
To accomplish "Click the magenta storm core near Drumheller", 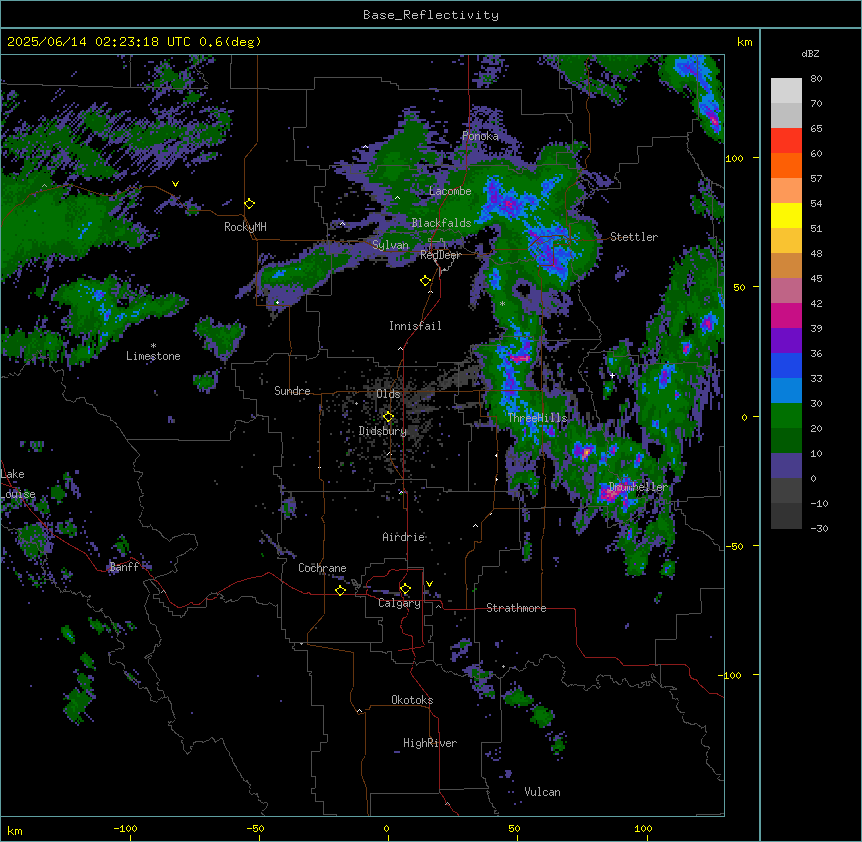I will [610, 494].
